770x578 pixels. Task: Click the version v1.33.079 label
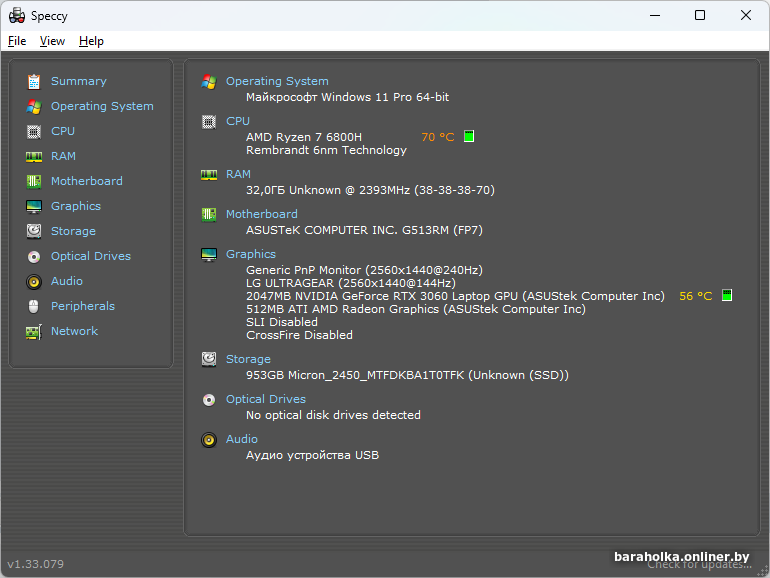(35, 564)
